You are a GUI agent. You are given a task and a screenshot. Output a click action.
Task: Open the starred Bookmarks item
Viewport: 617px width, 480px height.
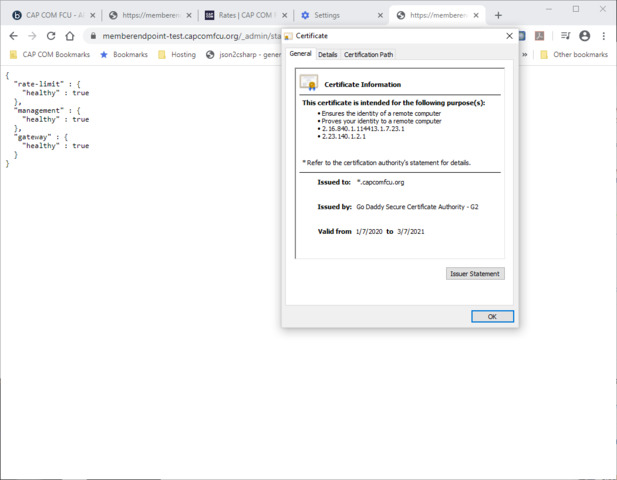(124, 55)
